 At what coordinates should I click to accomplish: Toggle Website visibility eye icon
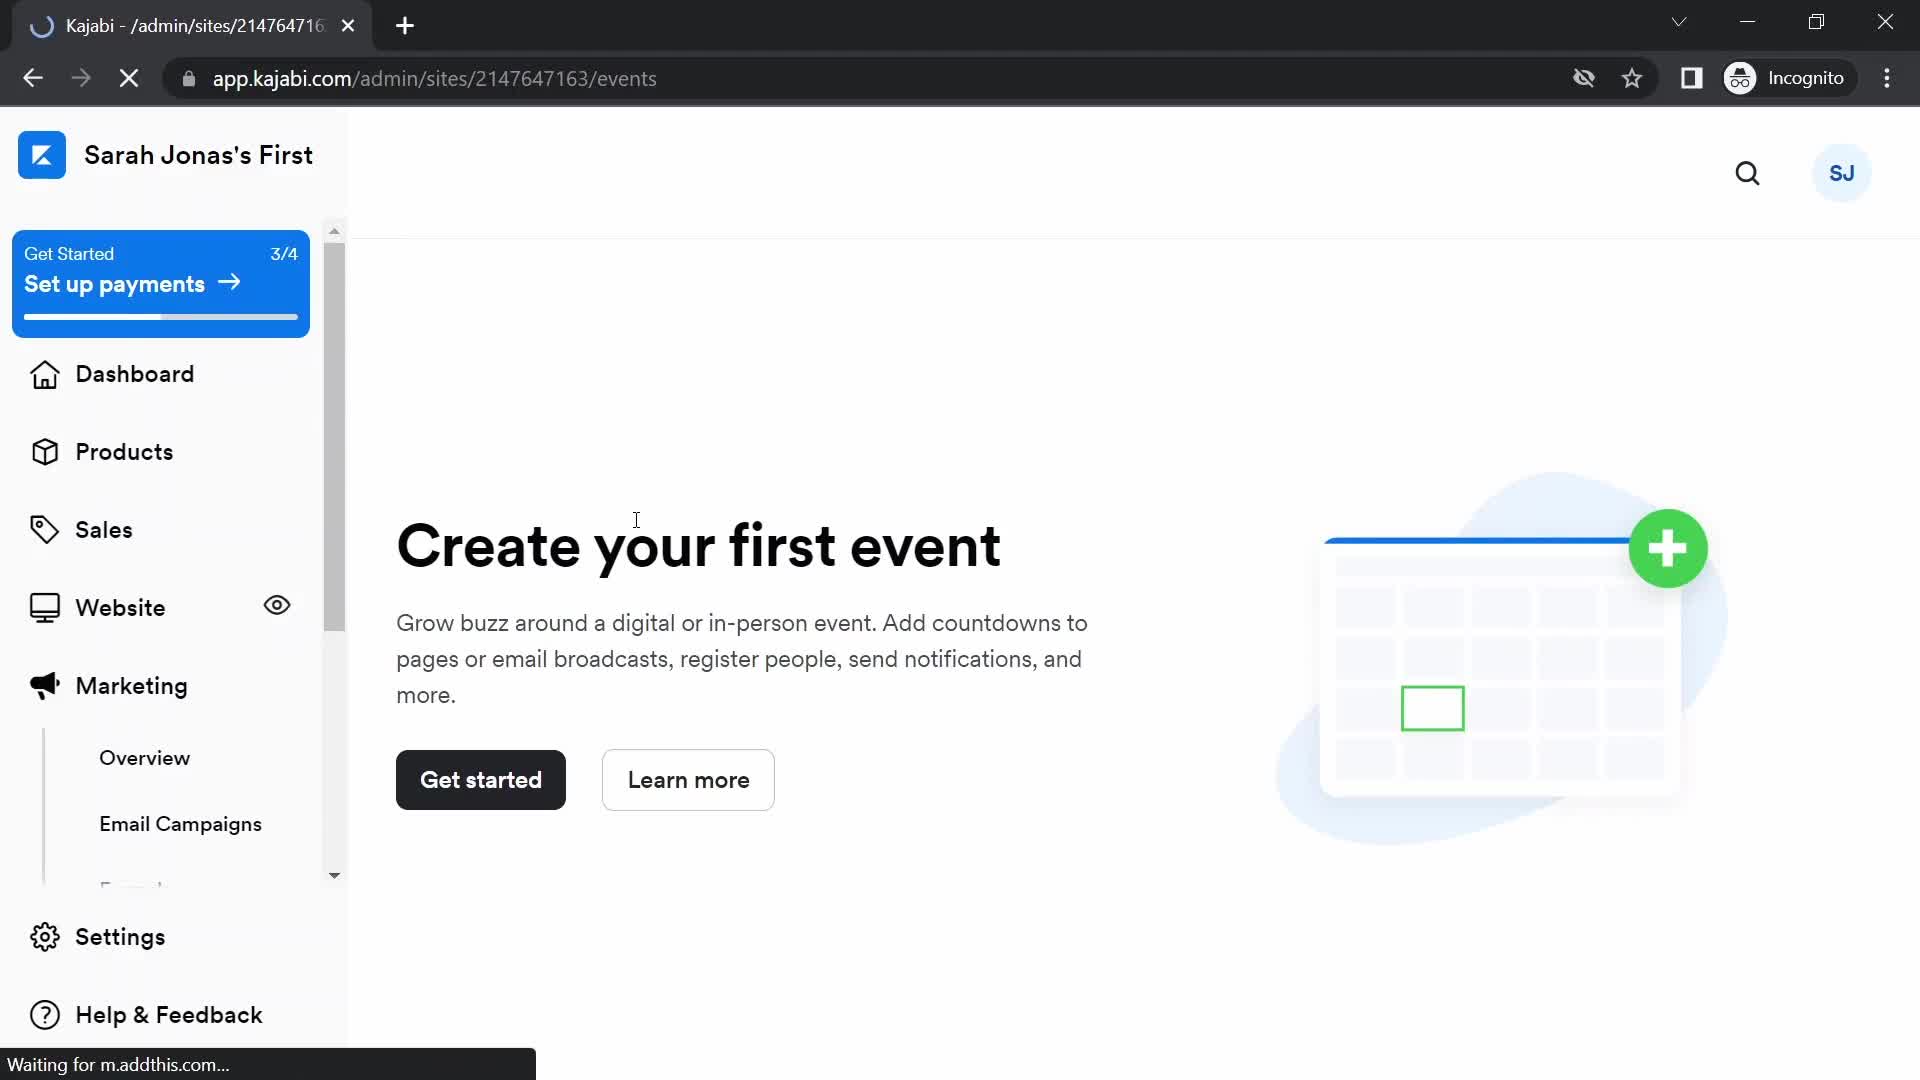[277, 605]
